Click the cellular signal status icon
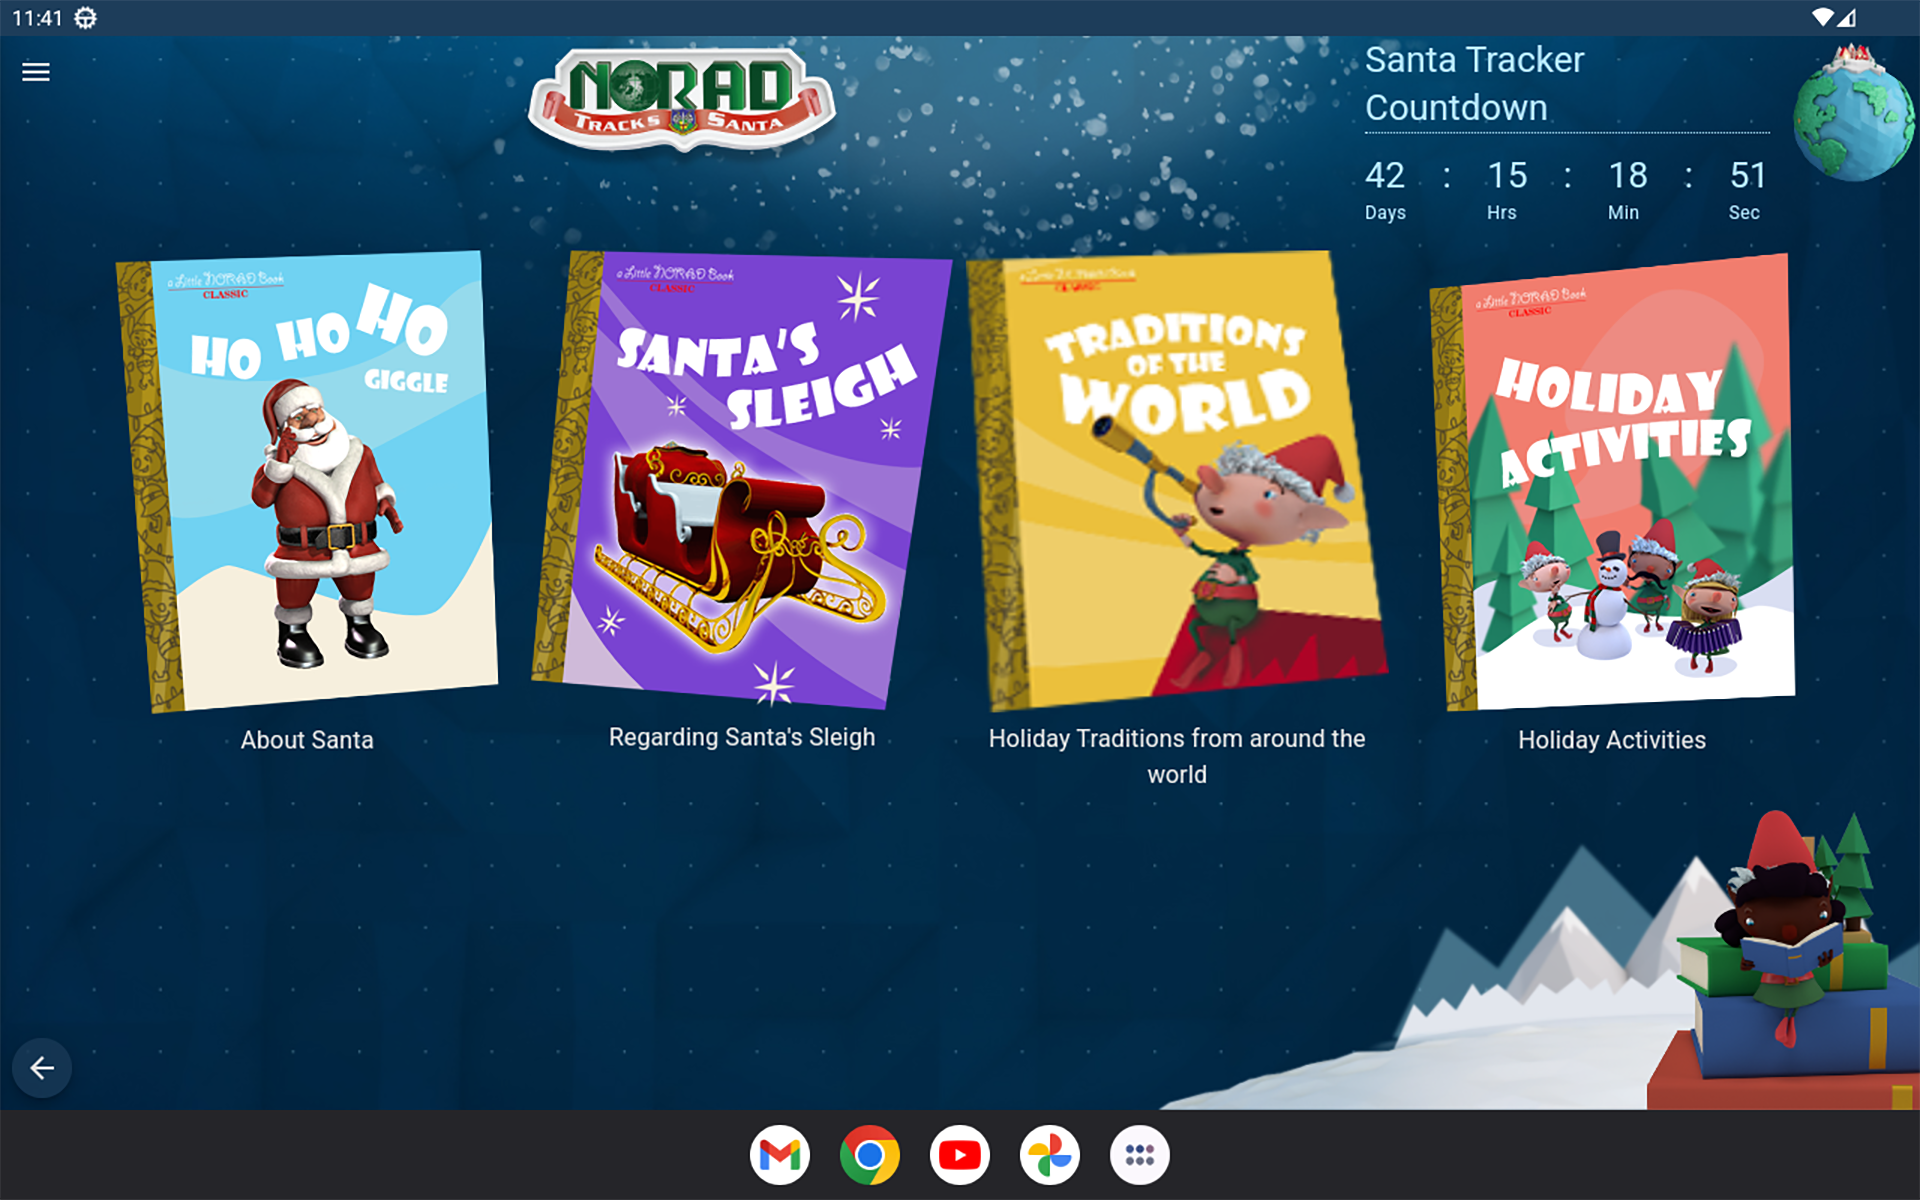The image size is (1920, 1200). 1846,17
